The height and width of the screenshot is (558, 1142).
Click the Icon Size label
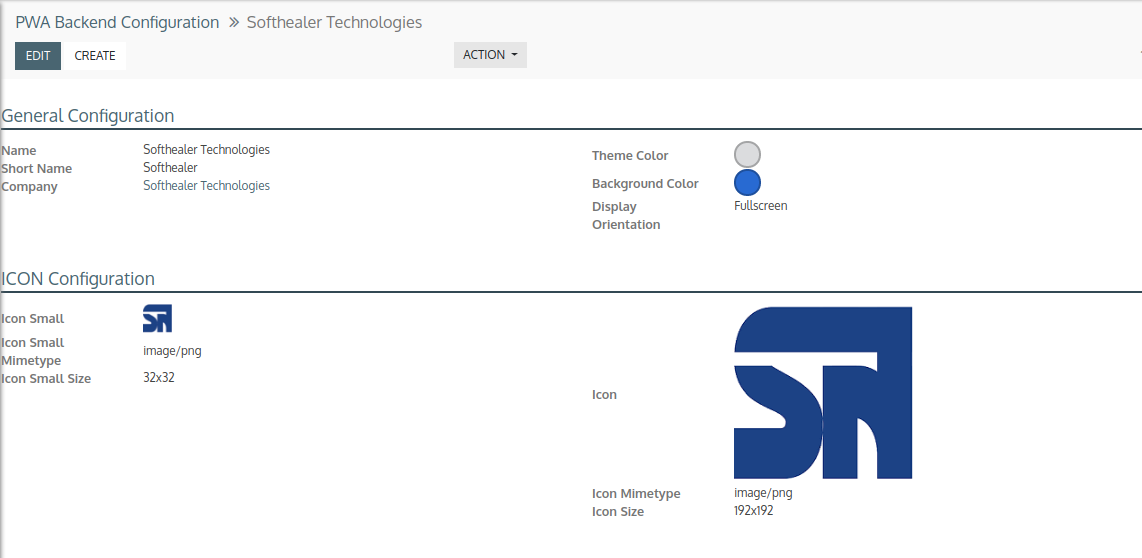(x=618, y=511)
